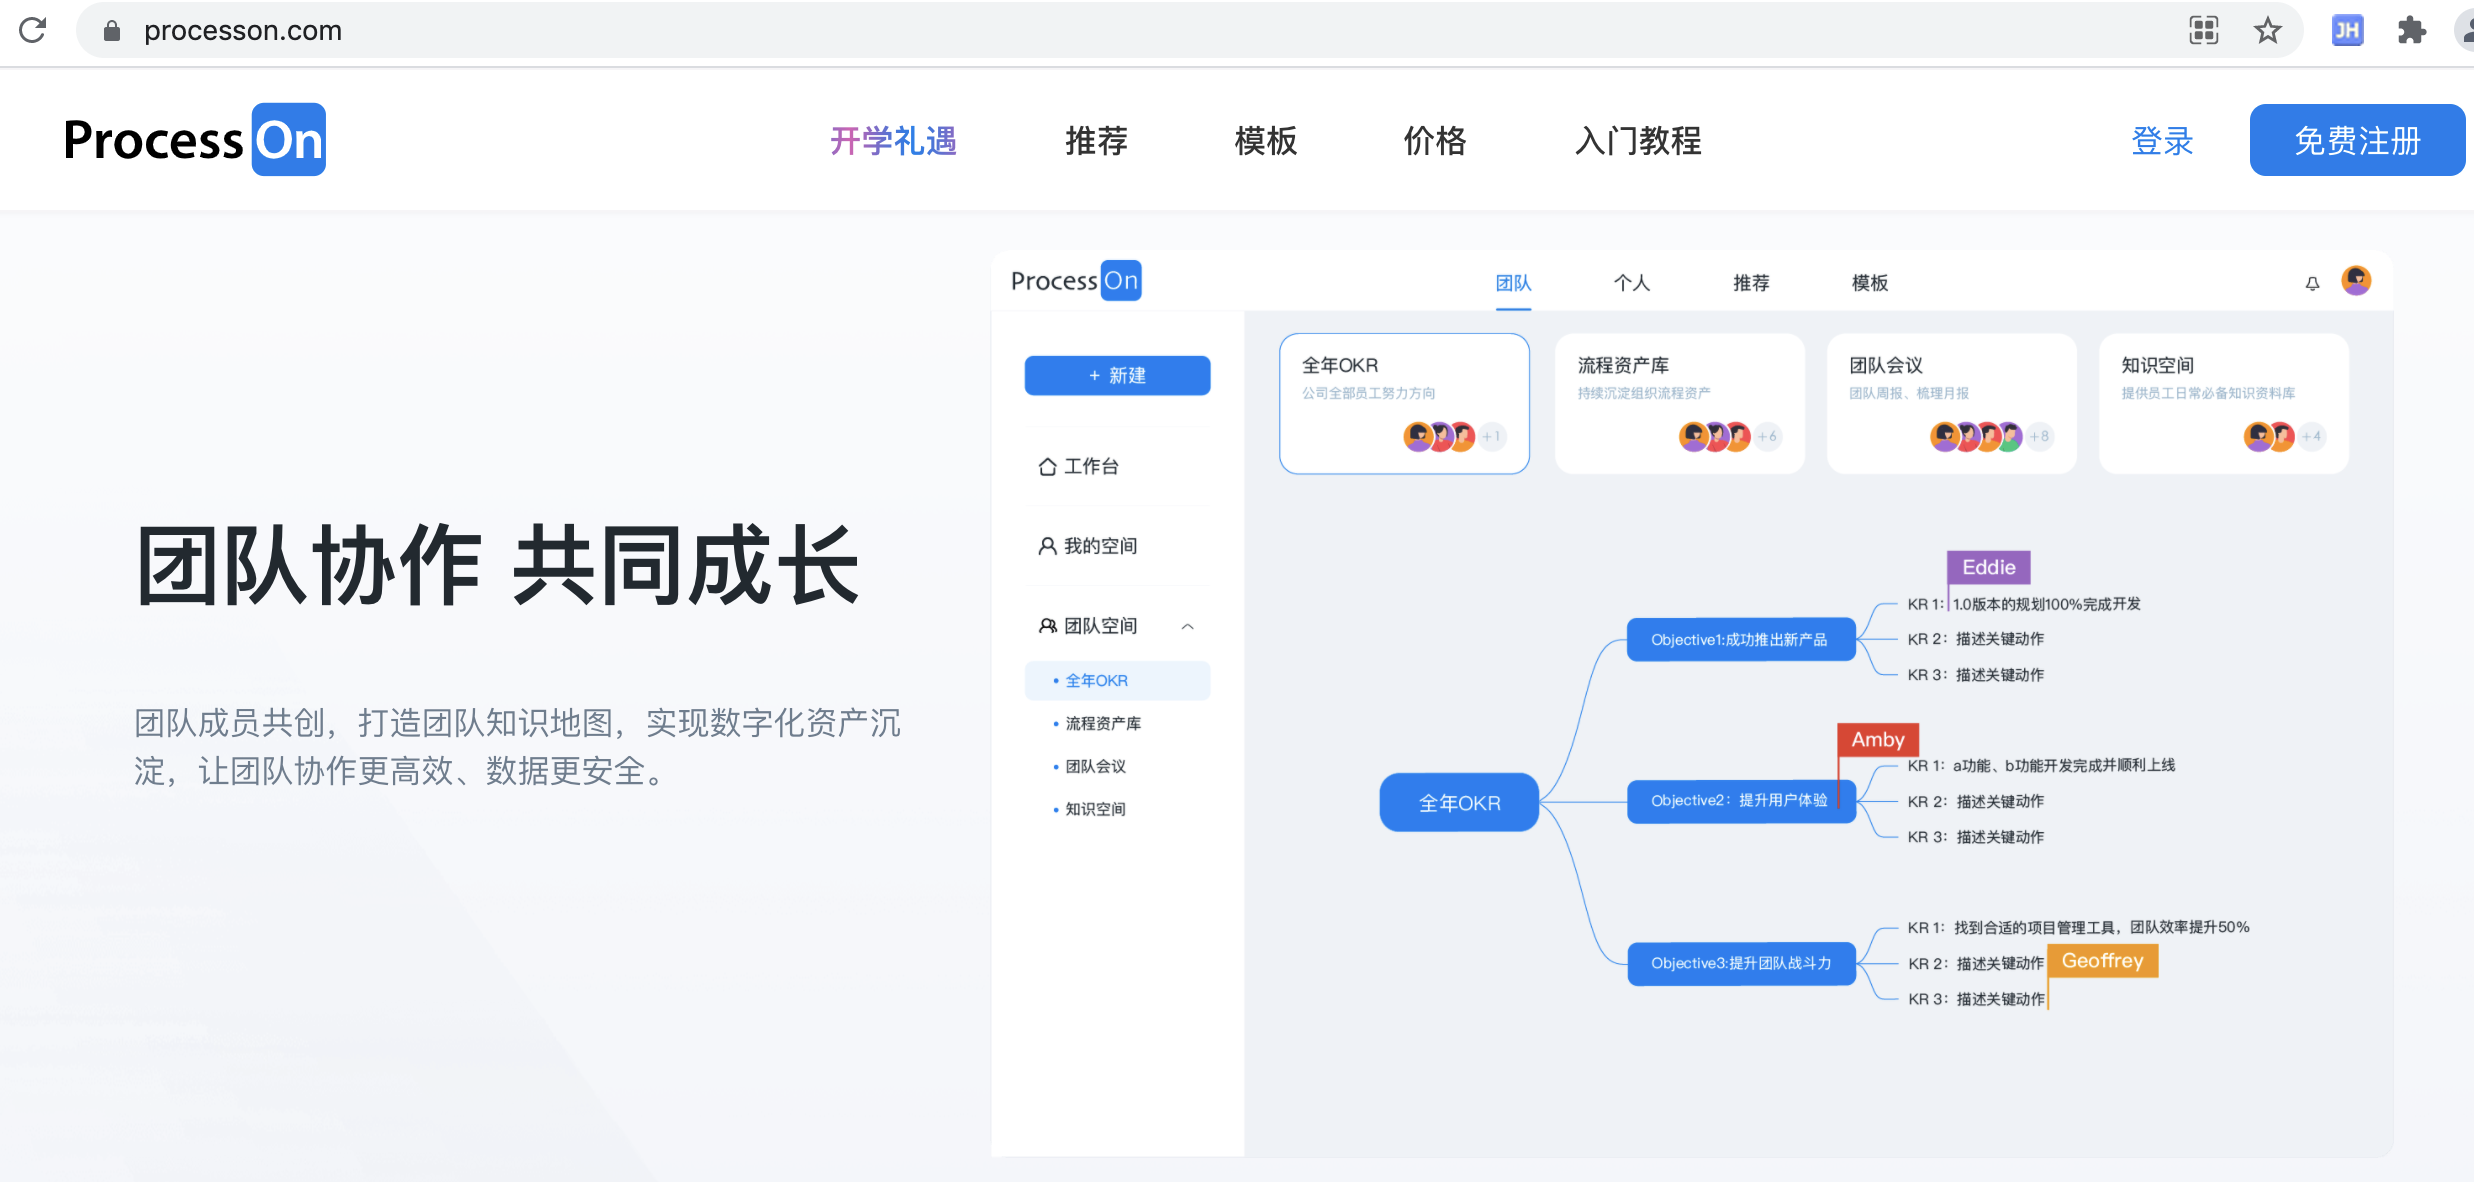Open 工作台 in the sidebar
The height and width of the screenshot is (1182, 2474).
[x=1078, y=466]
